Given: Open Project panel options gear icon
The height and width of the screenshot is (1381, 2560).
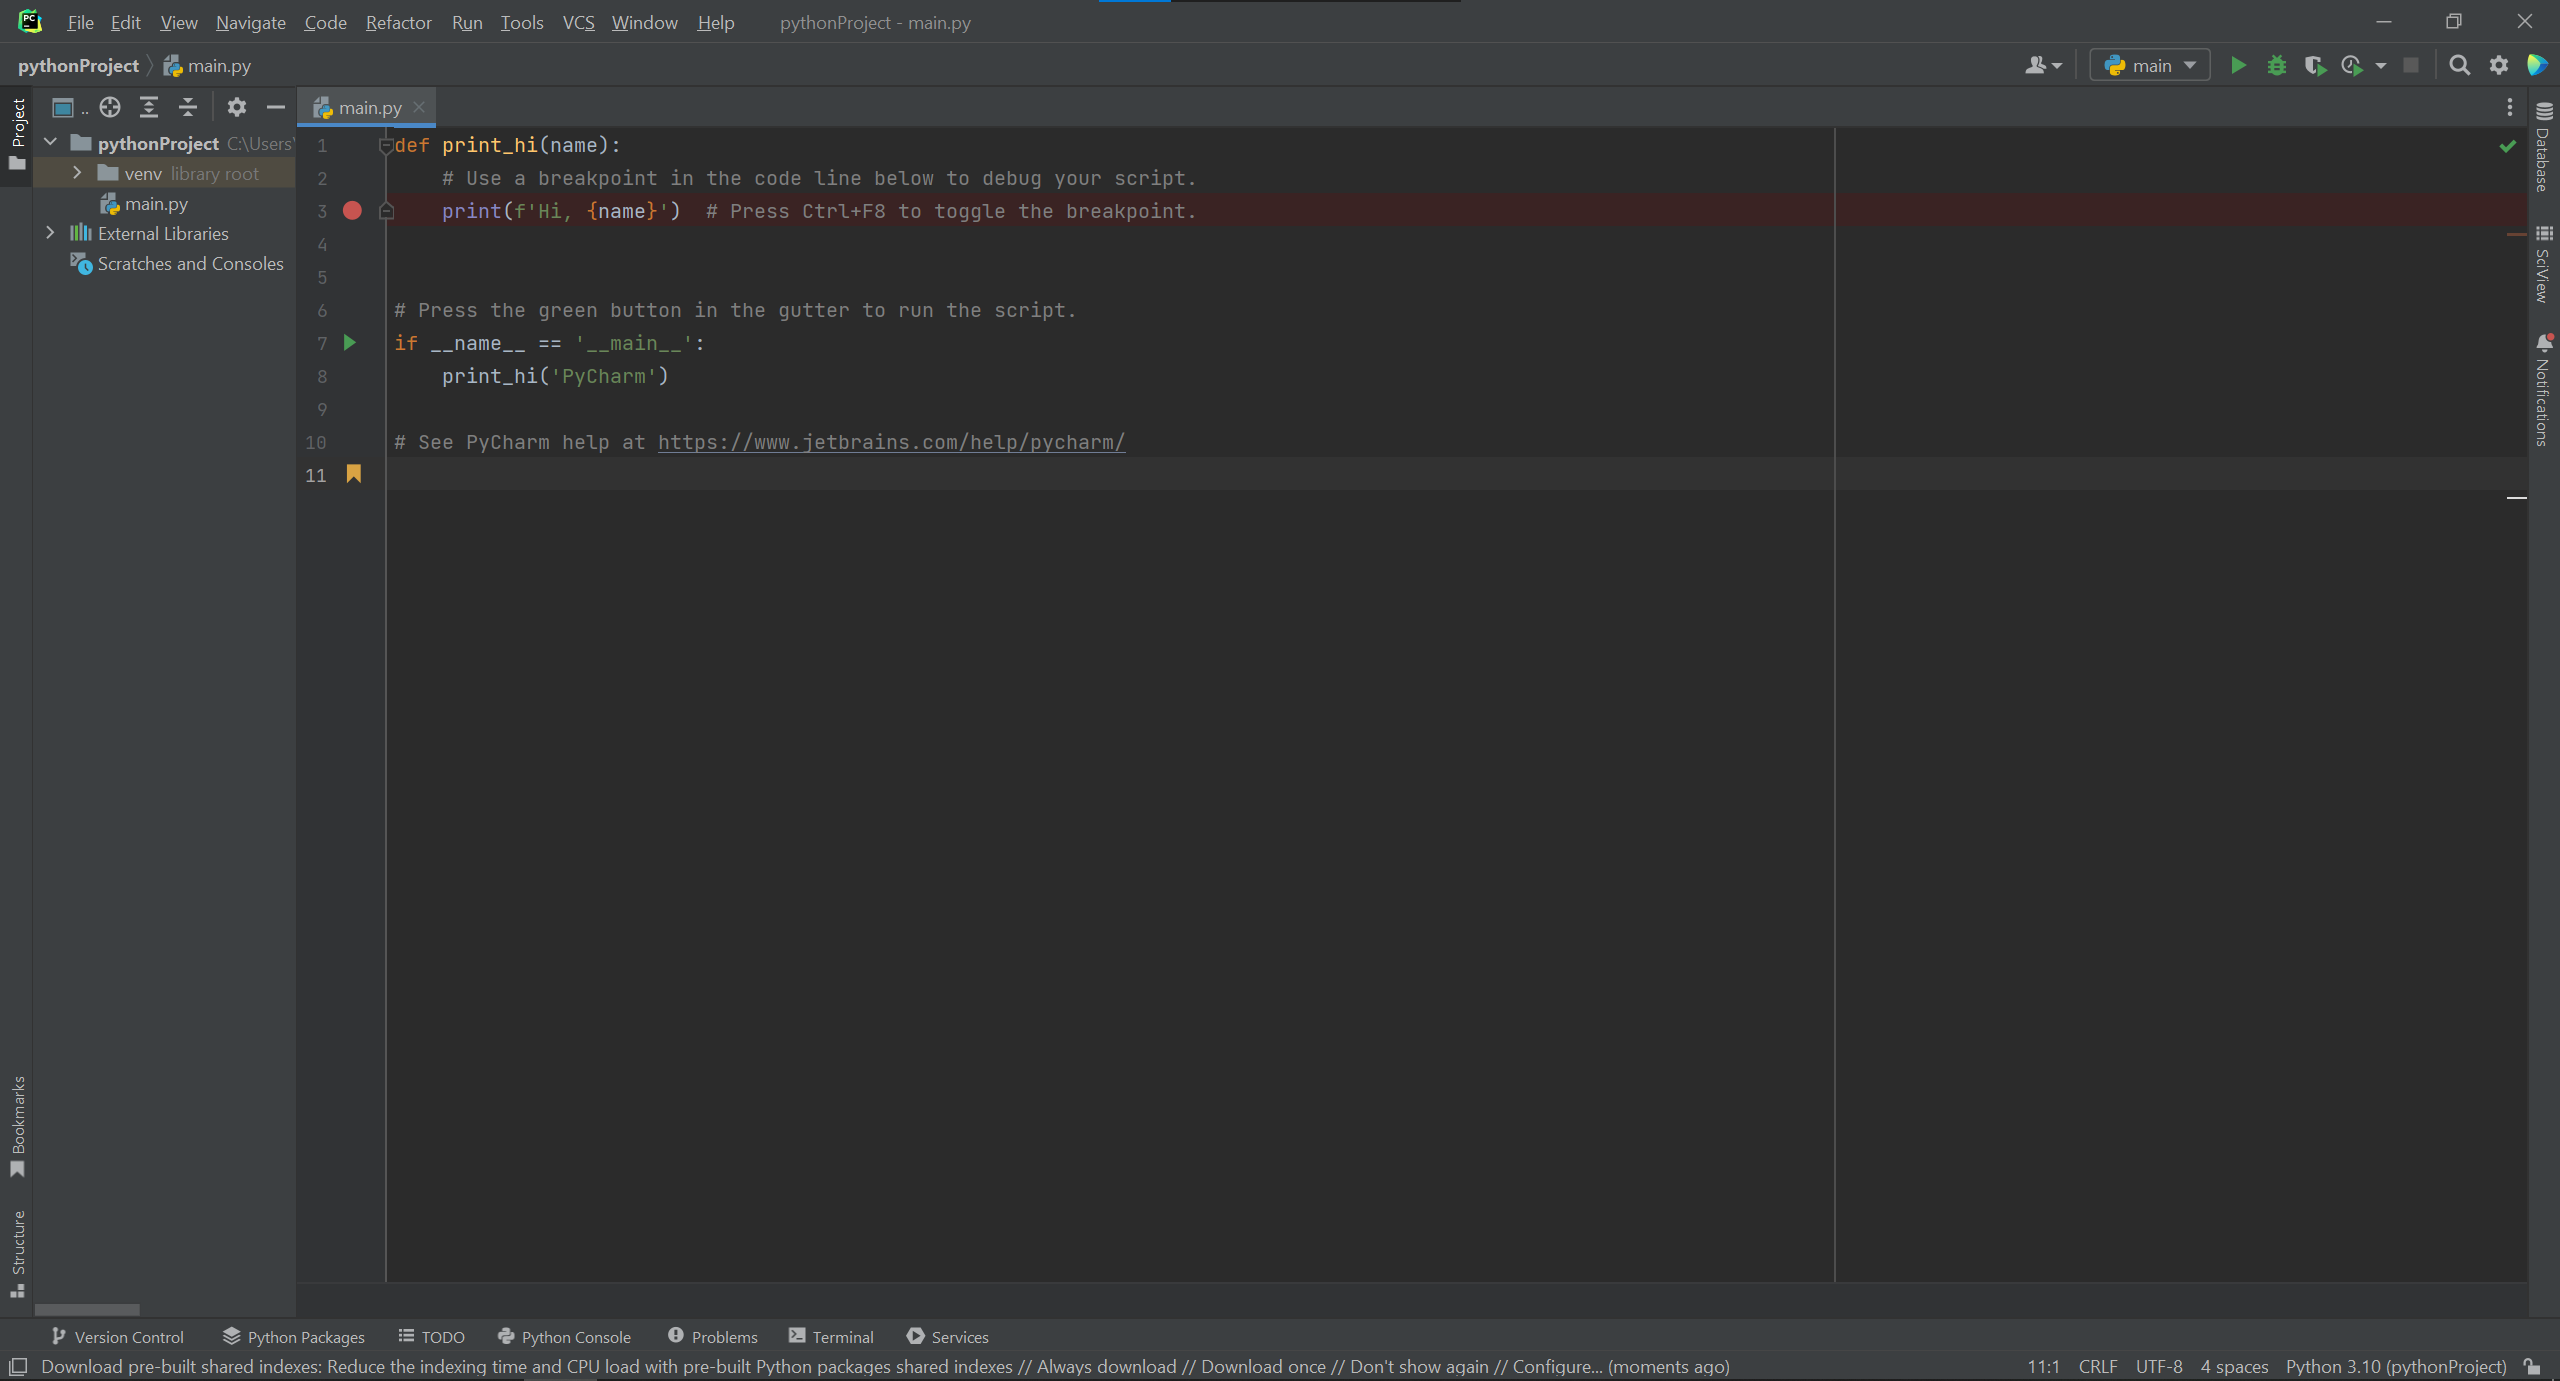Looking at the screenshot, I should (x=237, y=107).
